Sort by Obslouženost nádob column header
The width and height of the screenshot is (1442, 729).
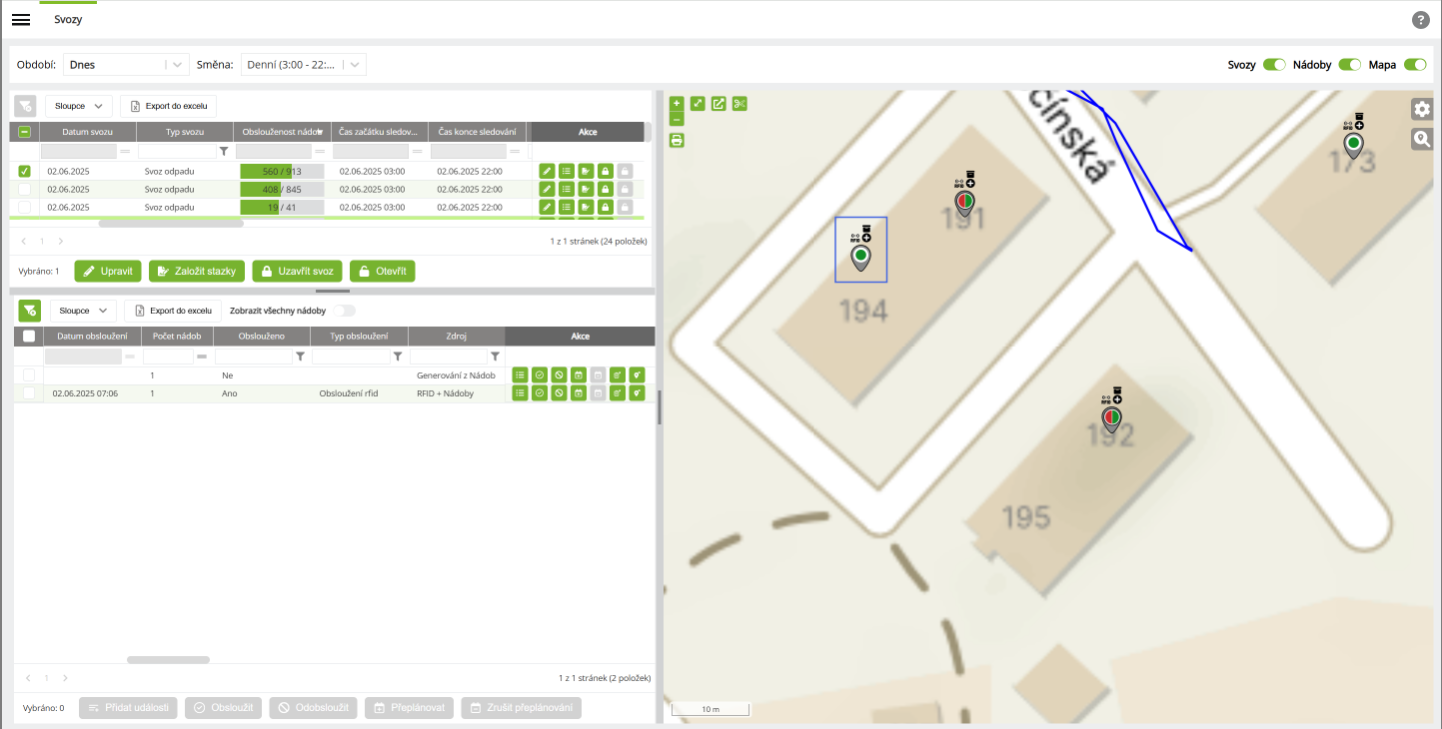(x=282, y=132)
